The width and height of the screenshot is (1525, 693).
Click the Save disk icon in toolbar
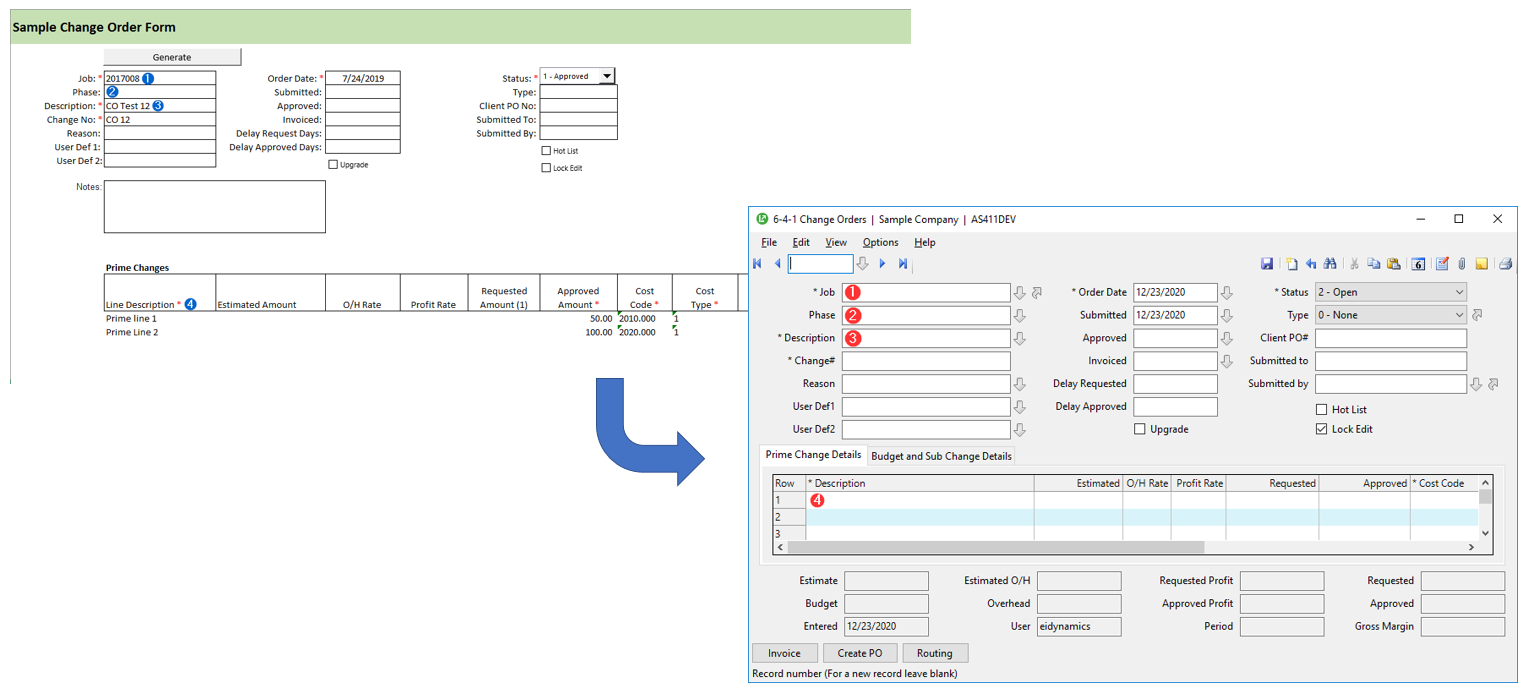[x=1267, y=264]
